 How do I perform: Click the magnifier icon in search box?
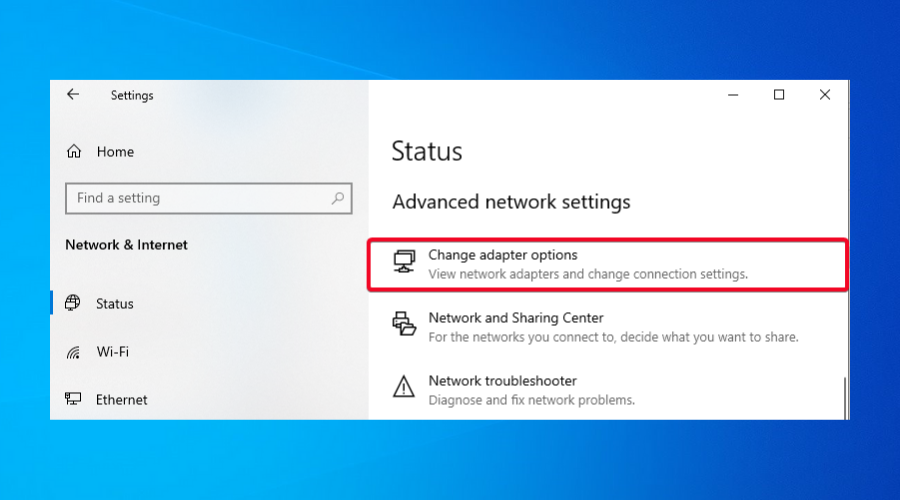click(x=339, y=198)
